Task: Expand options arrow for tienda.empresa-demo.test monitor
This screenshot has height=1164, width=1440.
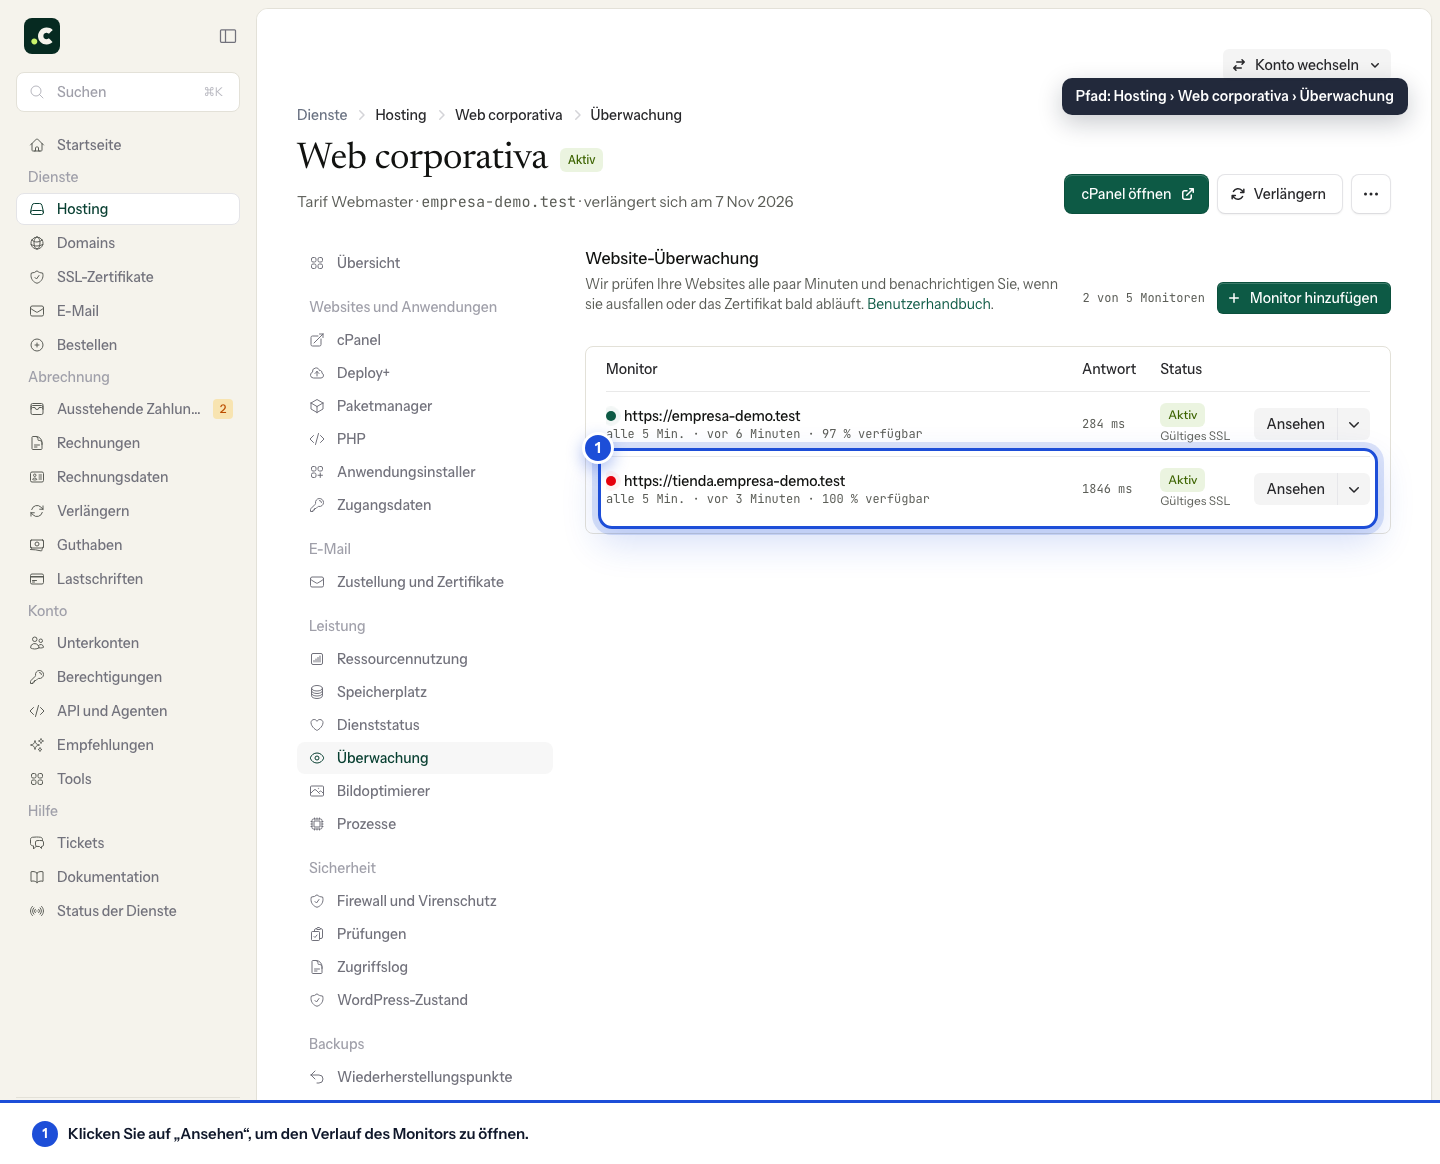Action: 1354,489
